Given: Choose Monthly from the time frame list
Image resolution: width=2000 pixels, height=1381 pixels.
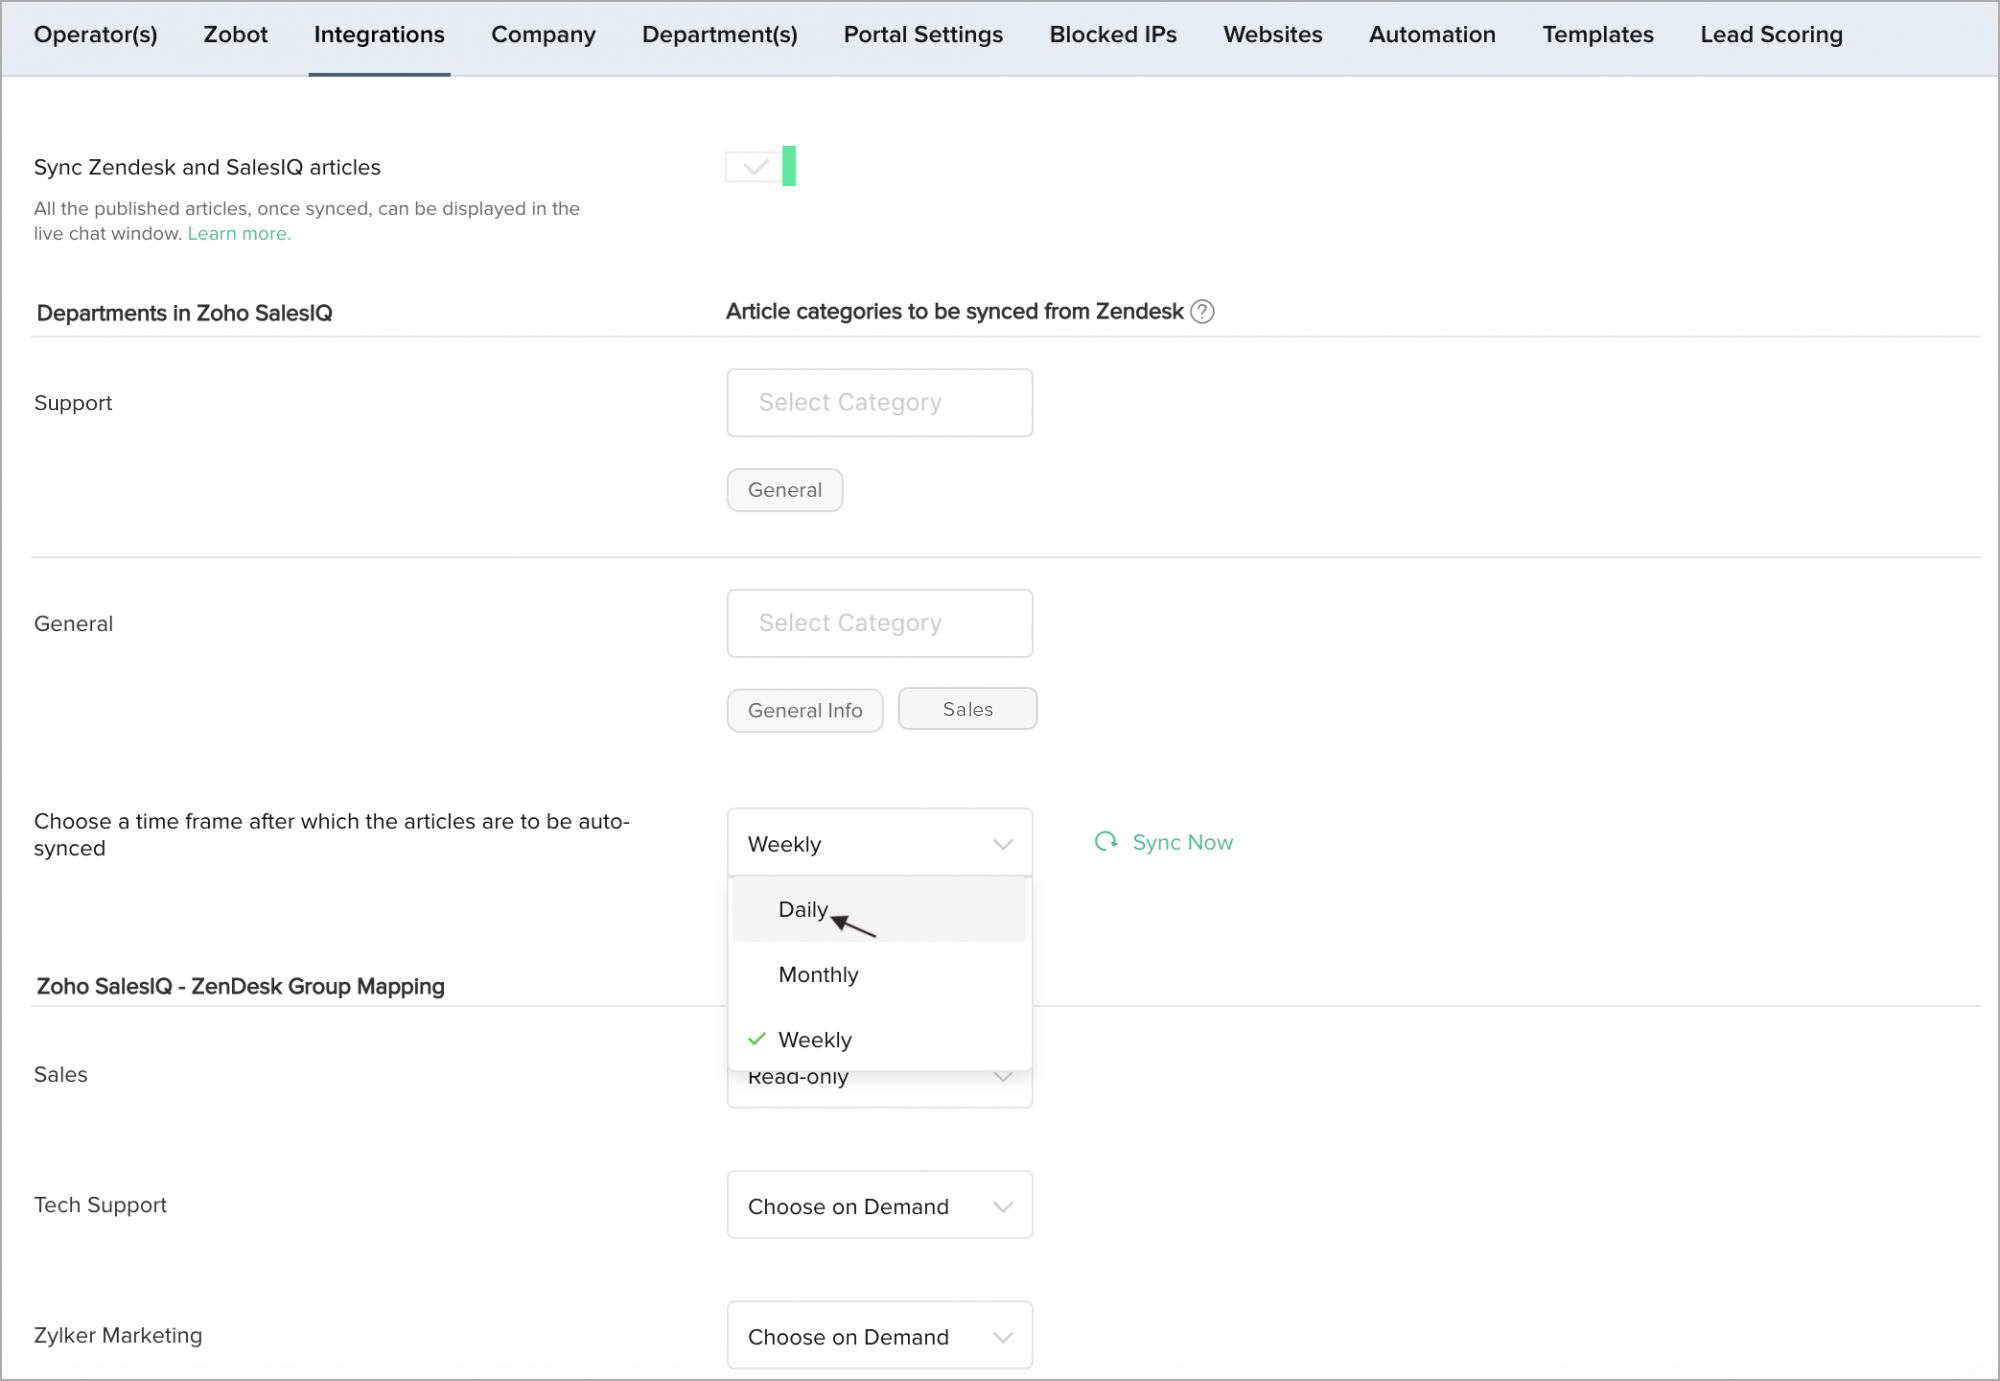Looking at the screenshot, I should (879, 975).
